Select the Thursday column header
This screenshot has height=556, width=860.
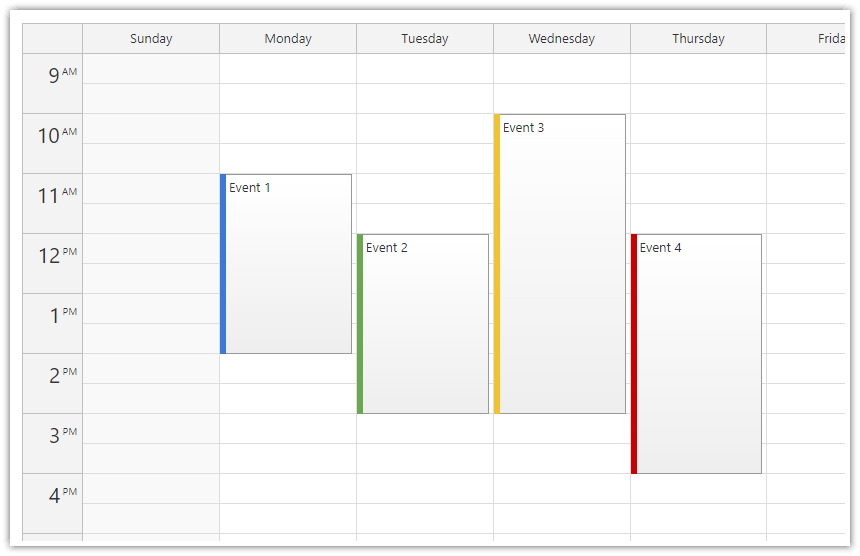698,39
